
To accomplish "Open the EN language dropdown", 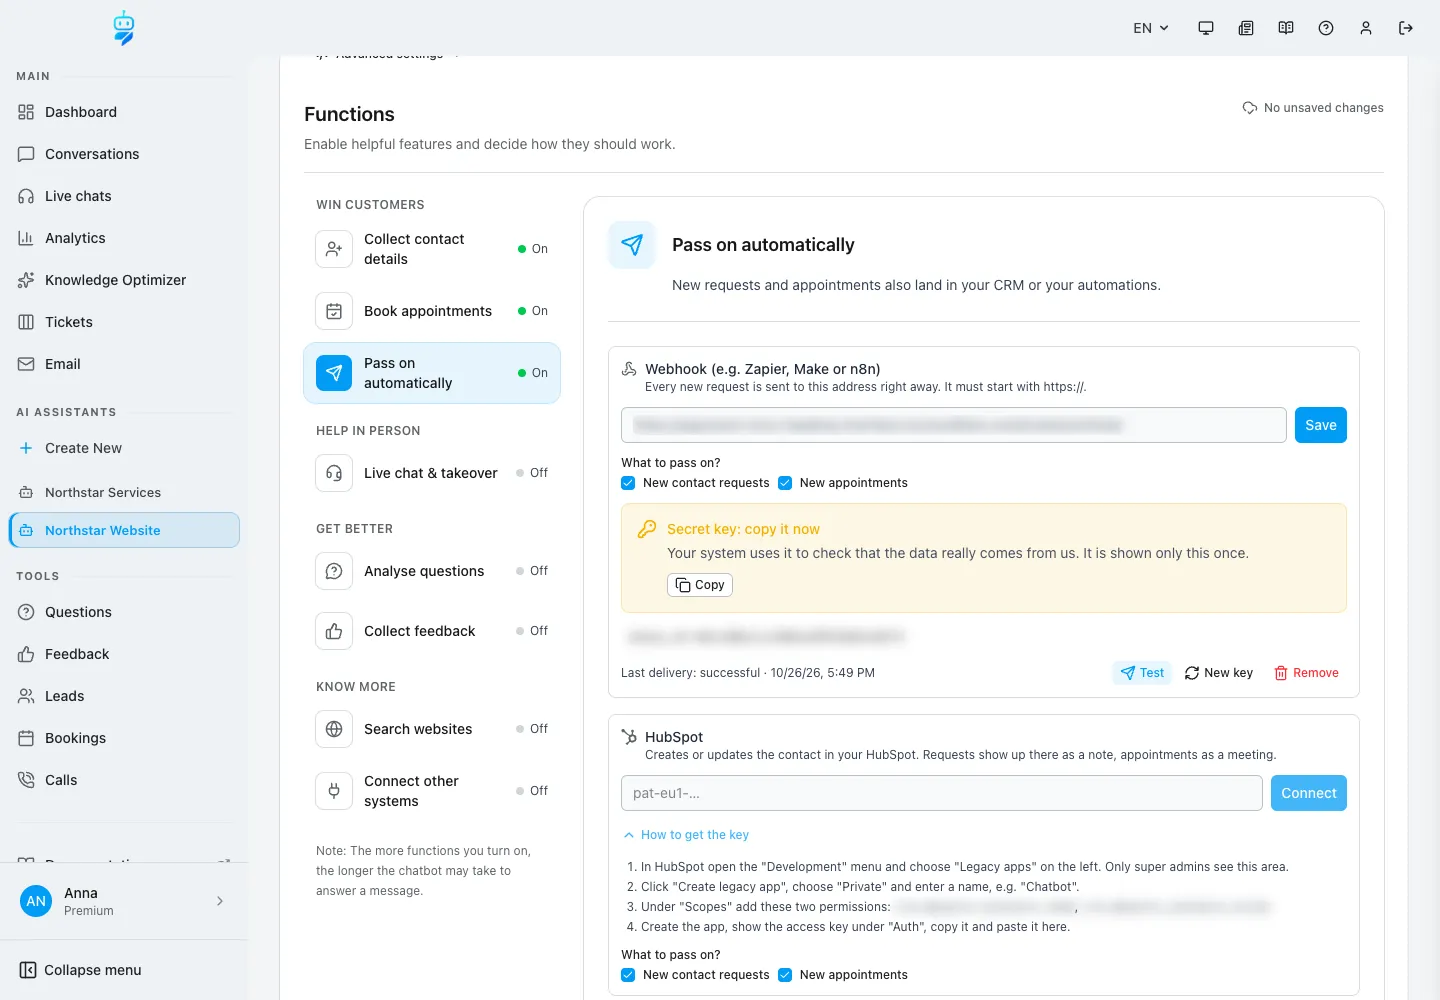I will click(1151, 28).
